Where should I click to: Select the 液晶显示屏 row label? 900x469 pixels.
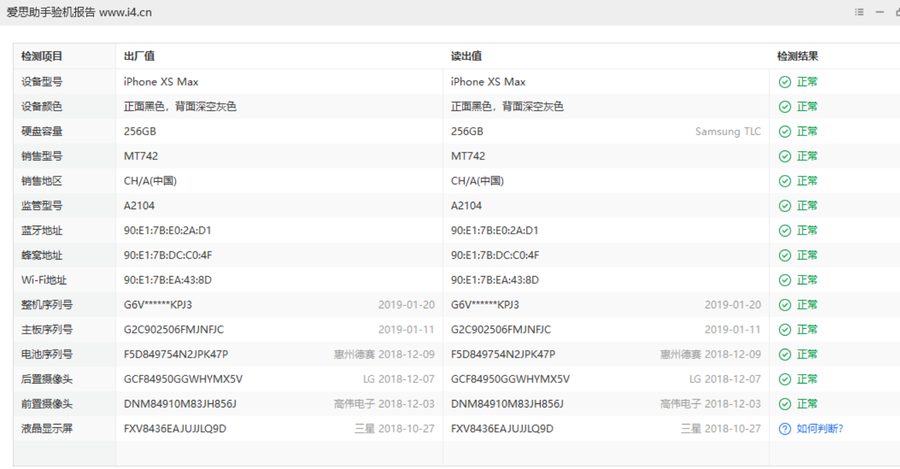(x=47, y=429)
